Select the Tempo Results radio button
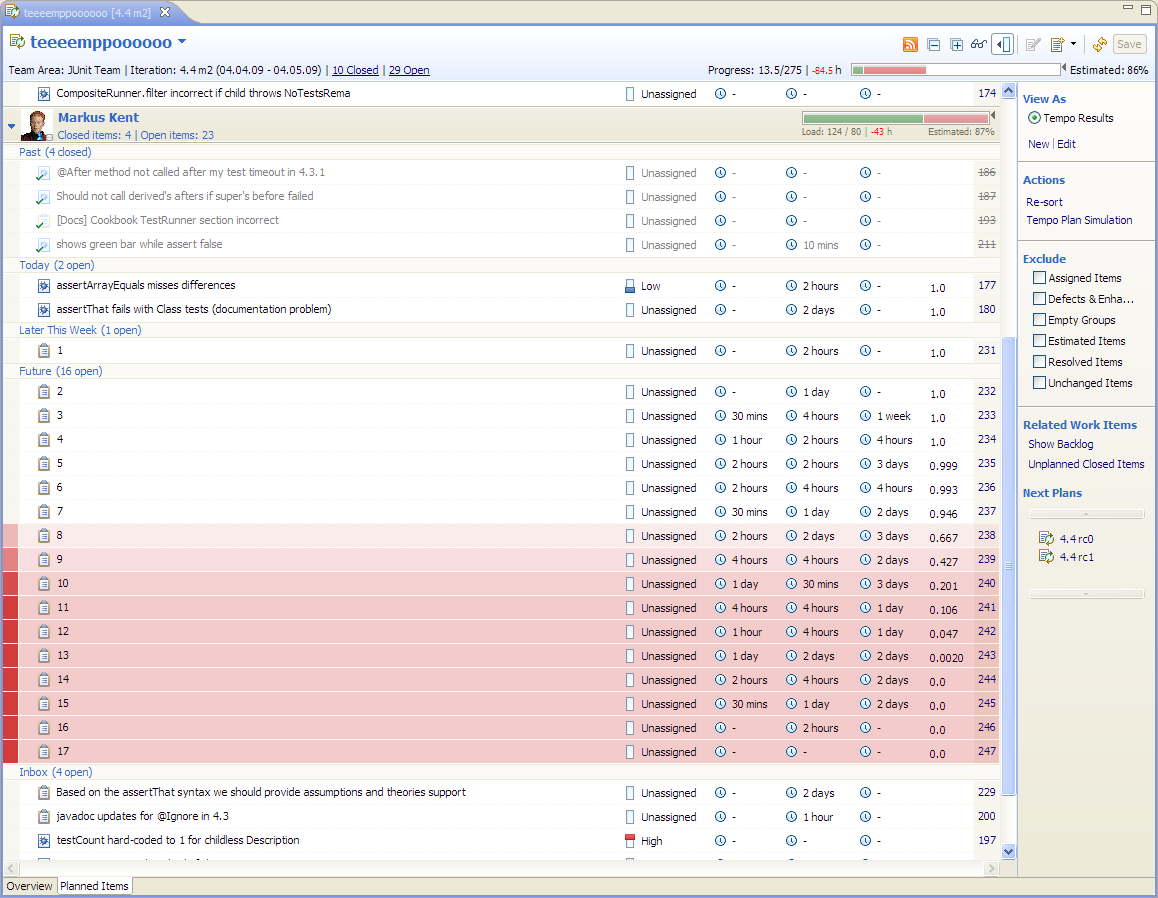1158x898 pixels. (1035, 118)
